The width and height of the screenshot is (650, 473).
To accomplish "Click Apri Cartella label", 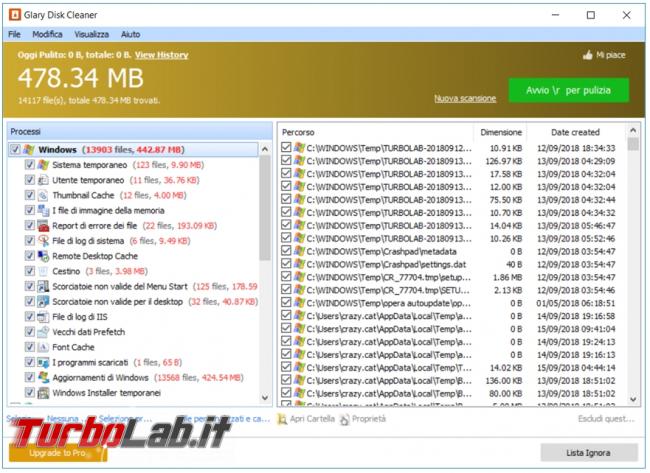I will click(x=312, y=419).
